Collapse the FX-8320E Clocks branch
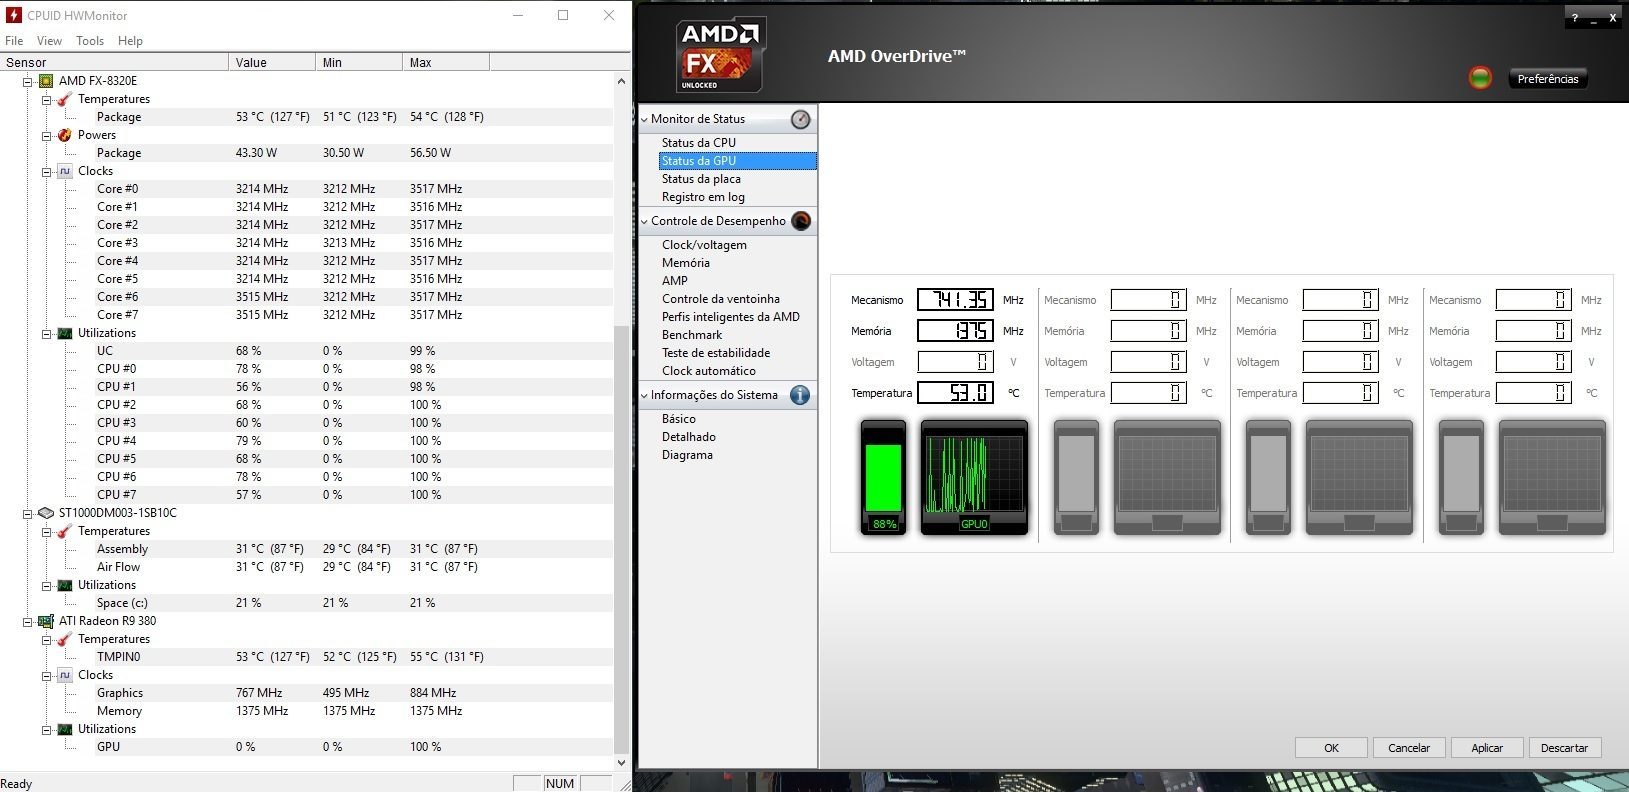This screenshot has height=792, width=1629. pyautogui.click(x=46, y=171)
